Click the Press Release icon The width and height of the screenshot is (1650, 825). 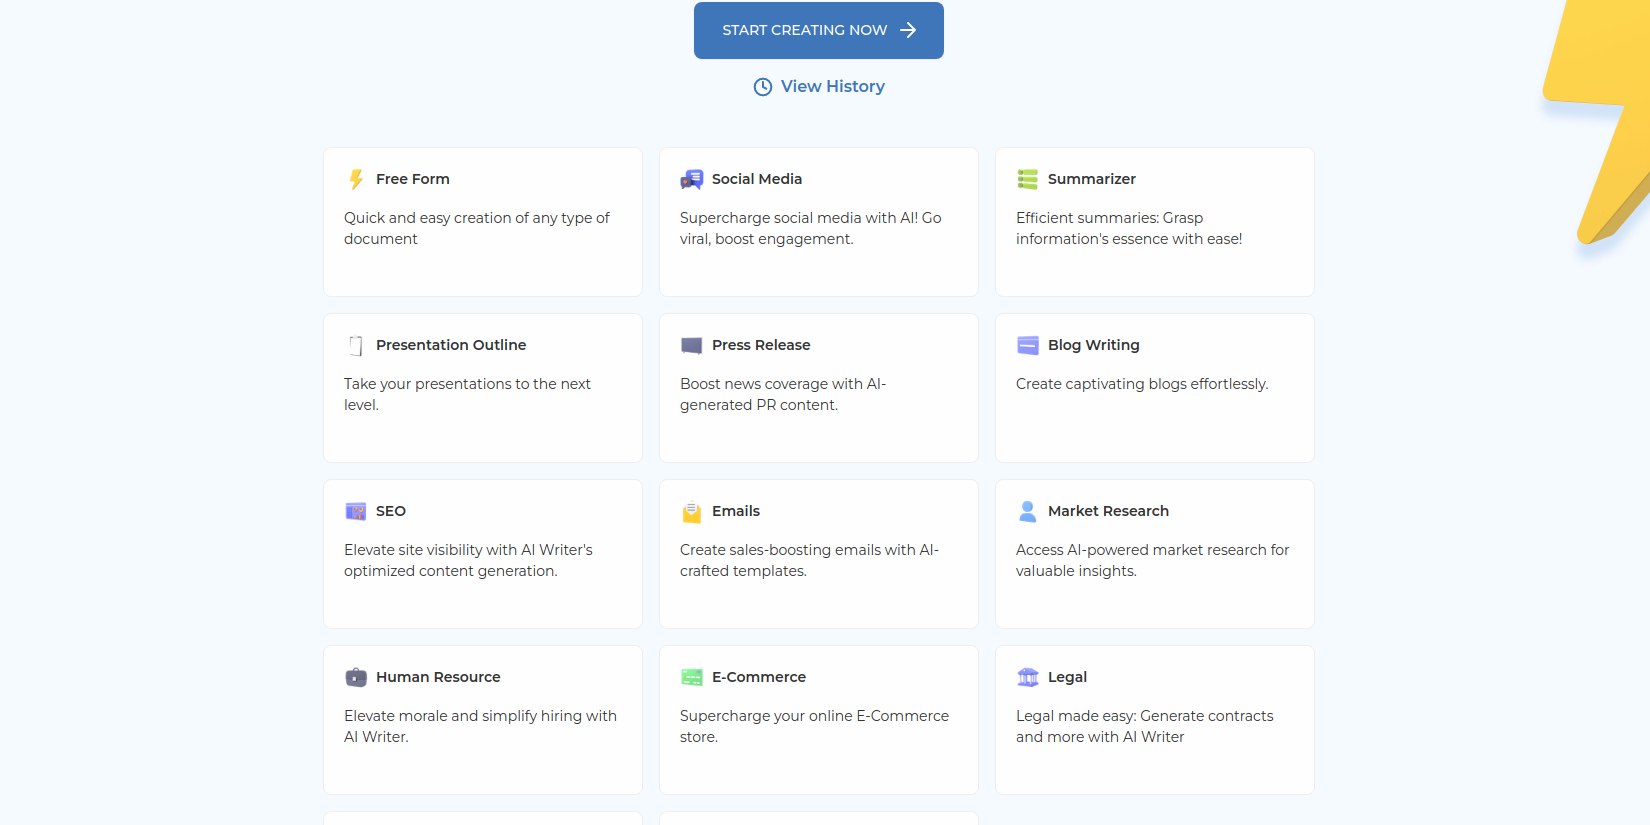(691, 345)
